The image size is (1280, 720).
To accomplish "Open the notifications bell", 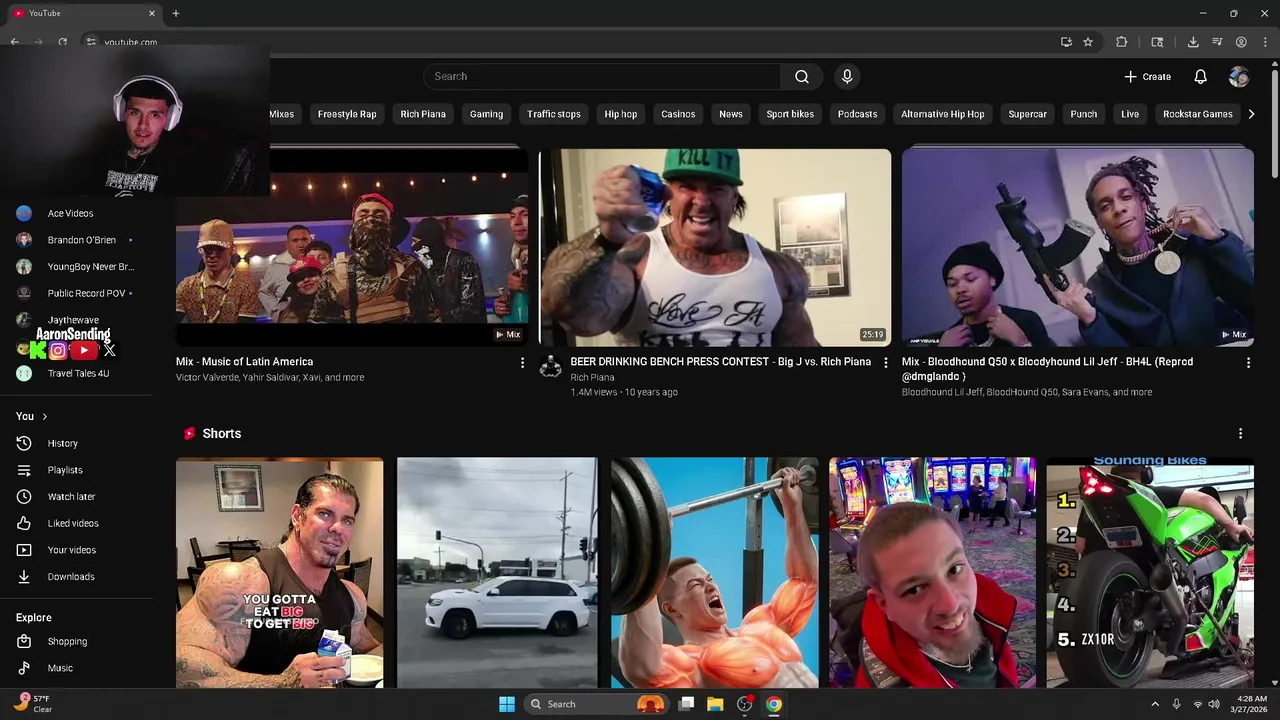I will coord(1200,76).
